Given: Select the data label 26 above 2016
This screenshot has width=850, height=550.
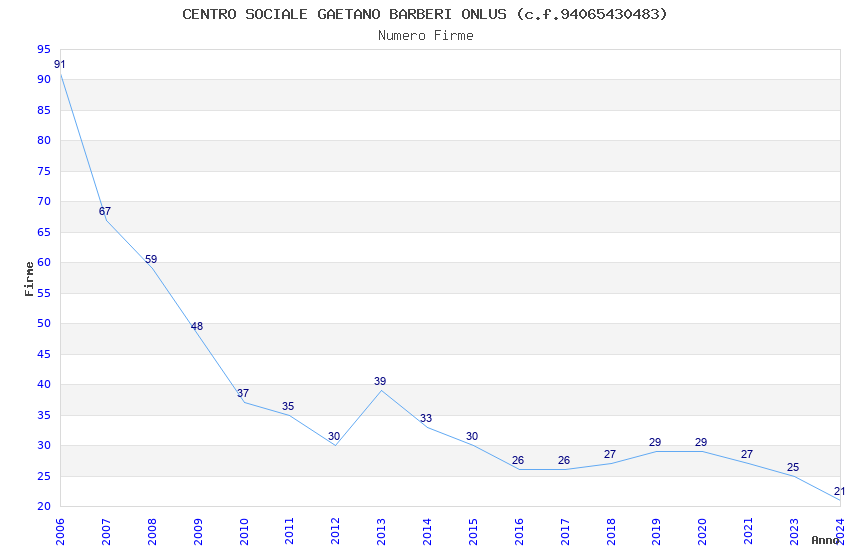Looking at the screenshot, I should pyautogui.click(x=518, y=461).
